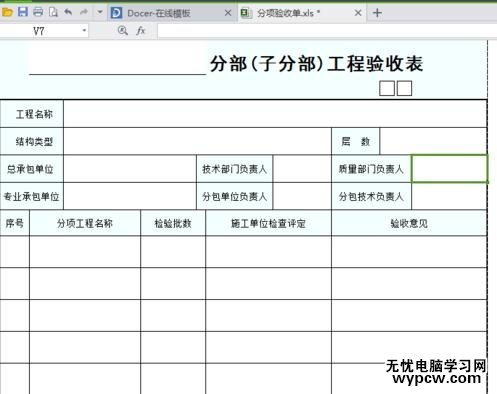Close the Docer-在线模板 tab
This screenshot has height=394, width=497.
tap(228, 13)
